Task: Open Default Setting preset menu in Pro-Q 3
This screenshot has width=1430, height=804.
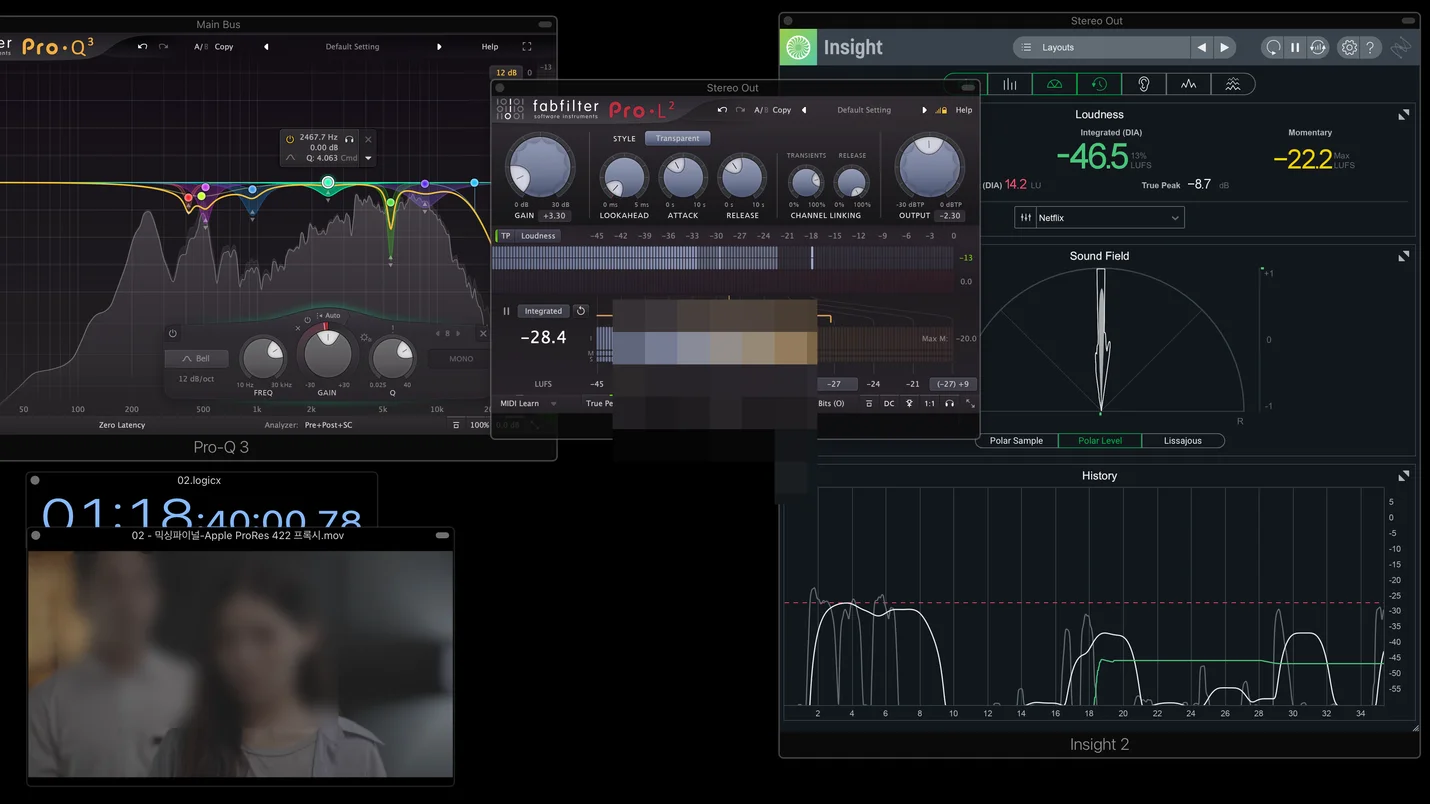Action: point(352,47)
